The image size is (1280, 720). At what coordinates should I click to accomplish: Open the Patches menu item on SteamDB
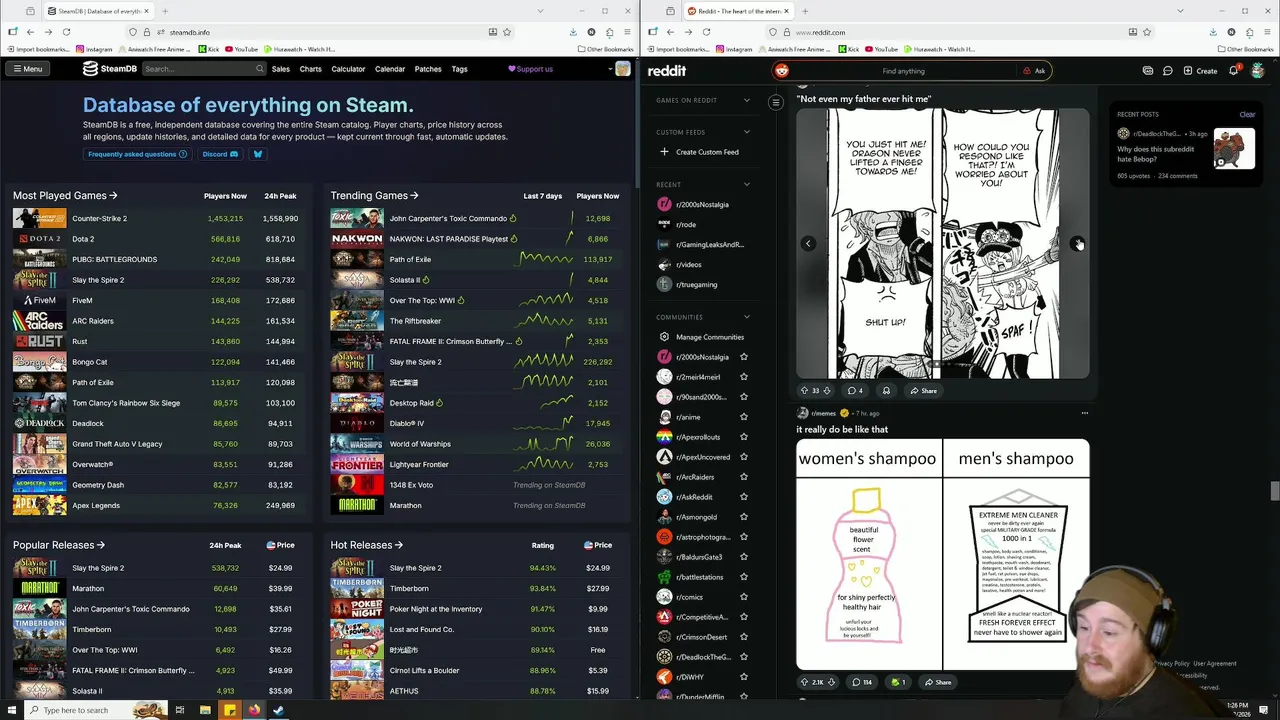[428, 69]
